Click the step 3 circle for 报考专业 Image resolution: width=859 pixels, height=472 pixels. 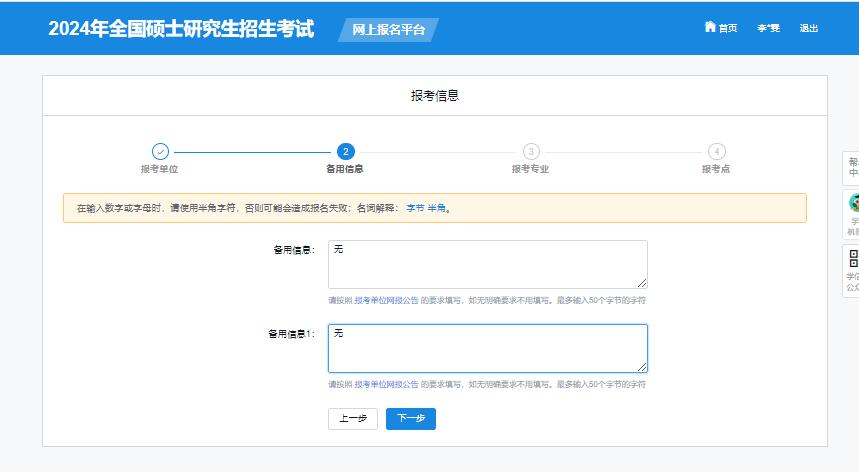pyautogui.click(x=531, y=152)
